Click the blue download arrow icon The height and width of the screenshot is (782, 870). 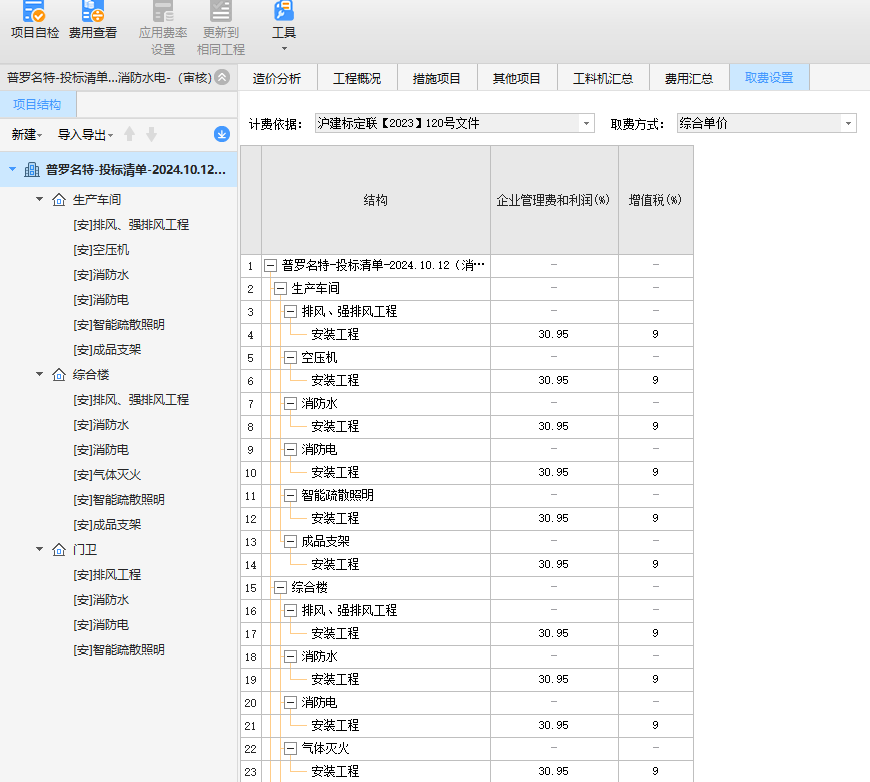pyautogui.click(x=222, y=134)
